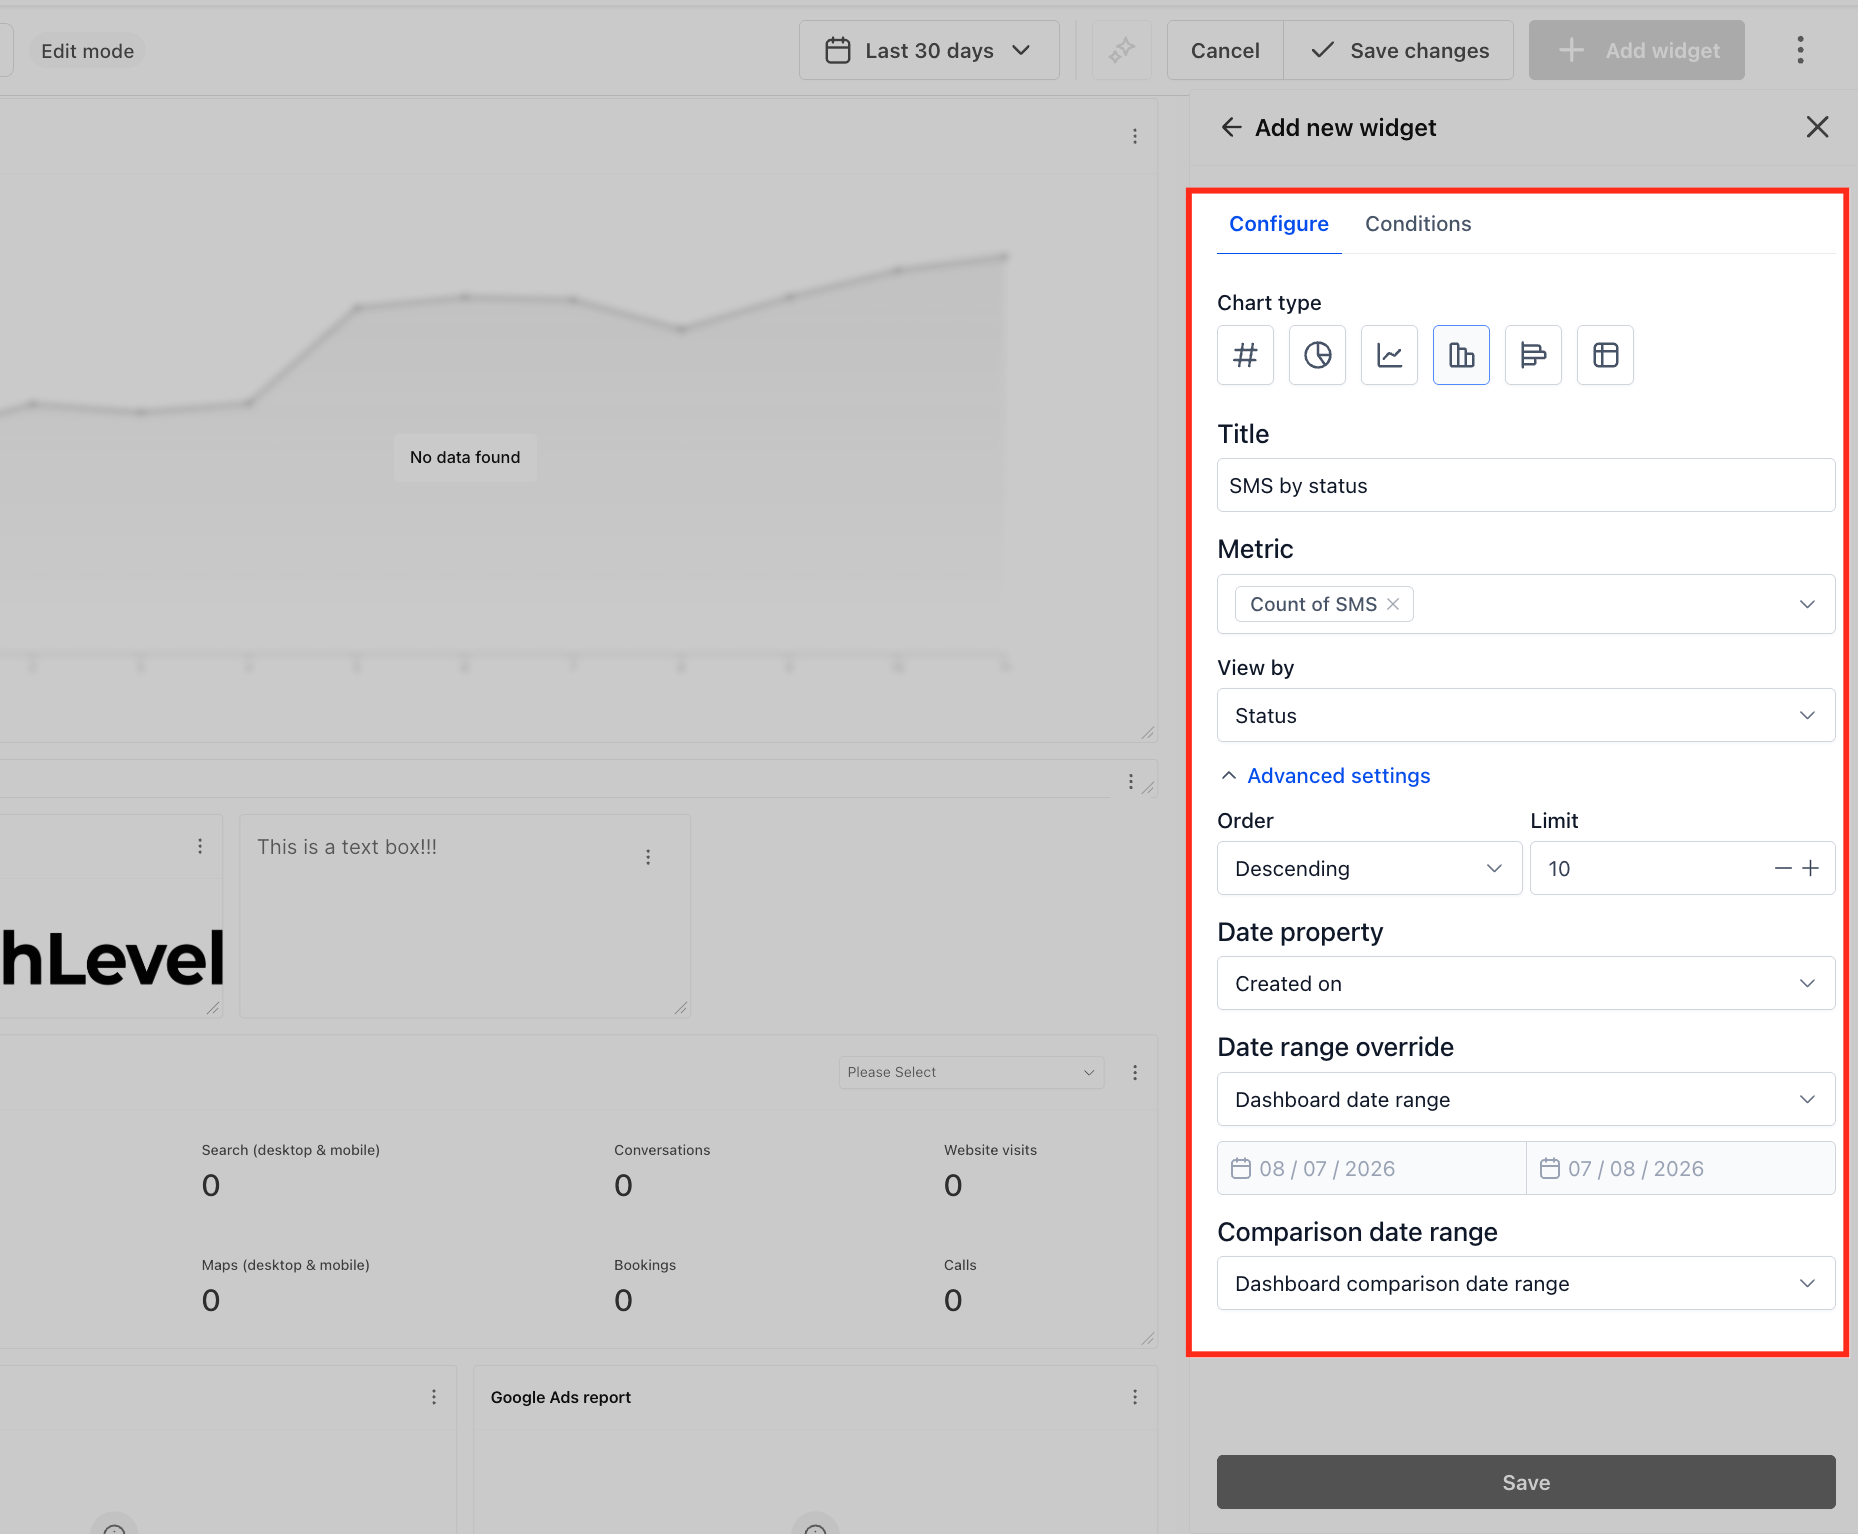Switch to the Conditions tab

click(1418, 224)
